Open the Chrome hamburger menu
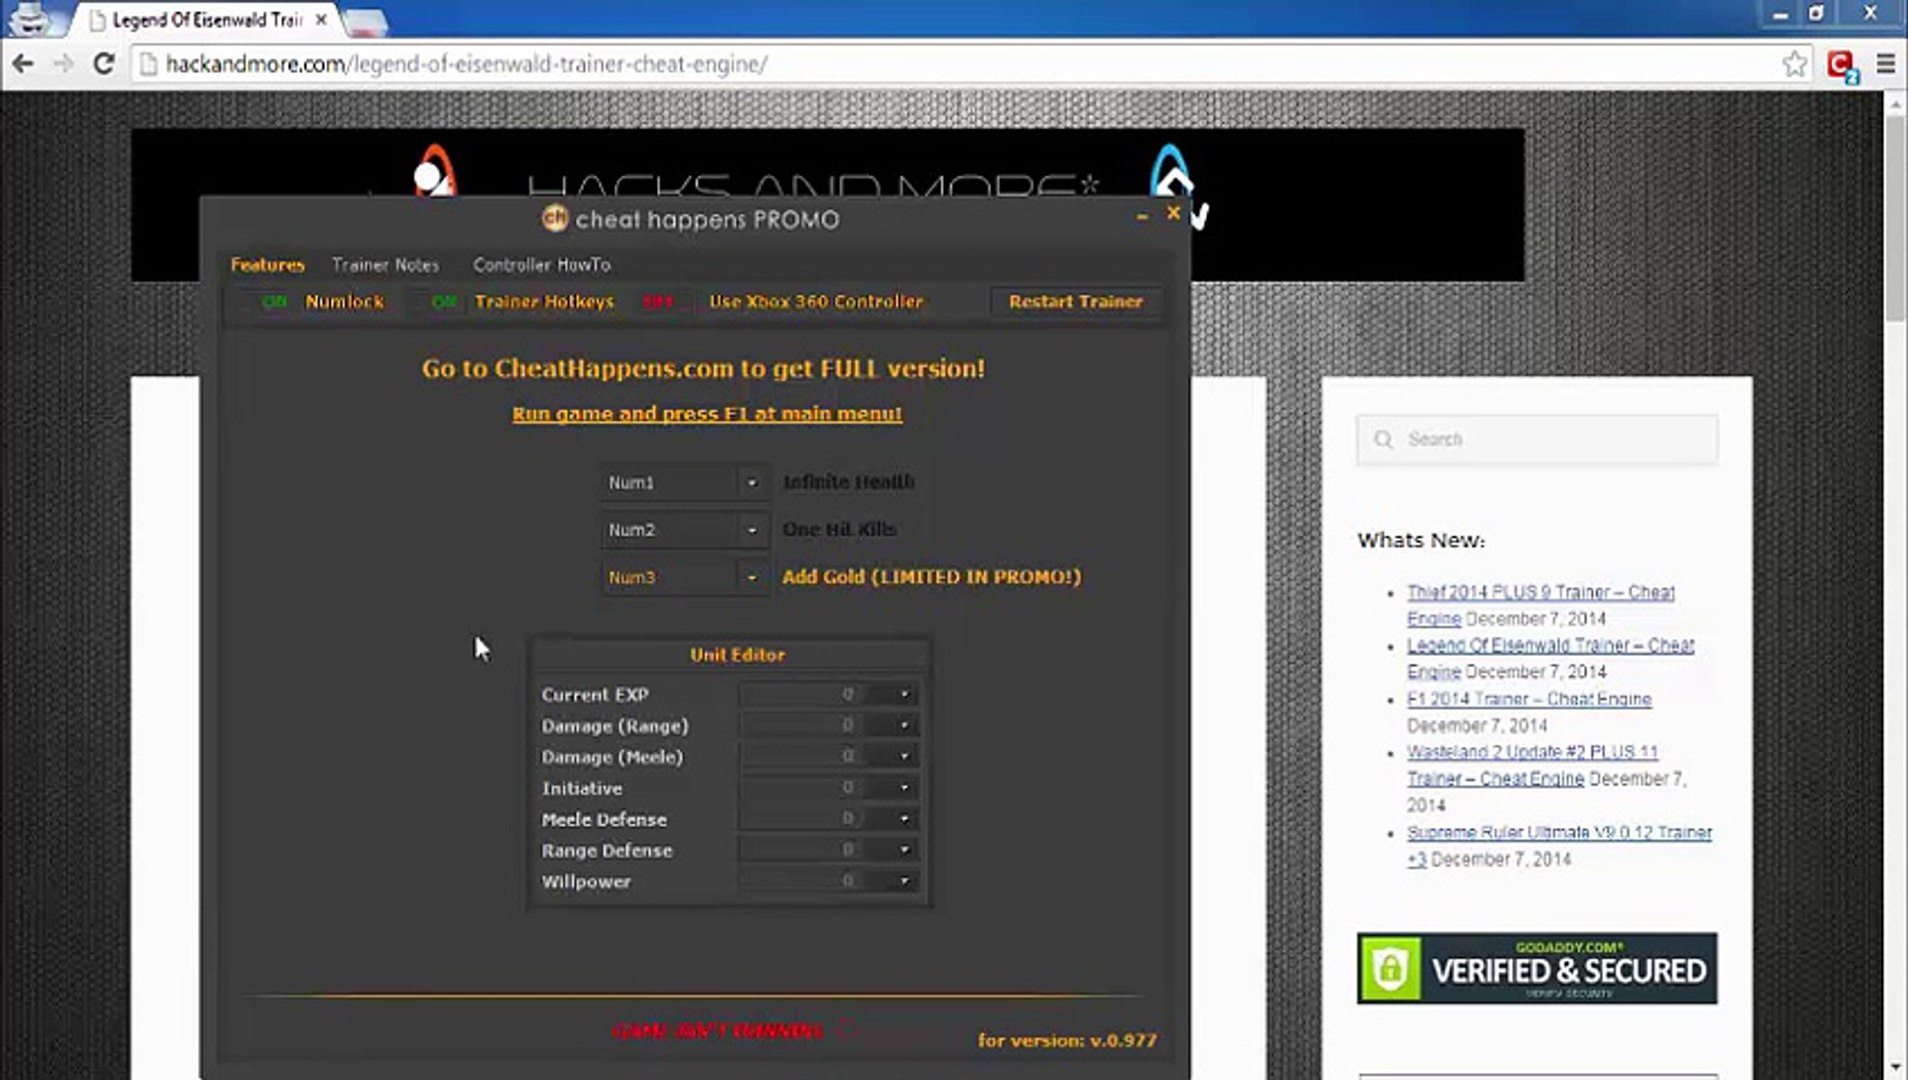Image resolution: width=1908 pixels, height=1080 pixels. 1886,64
